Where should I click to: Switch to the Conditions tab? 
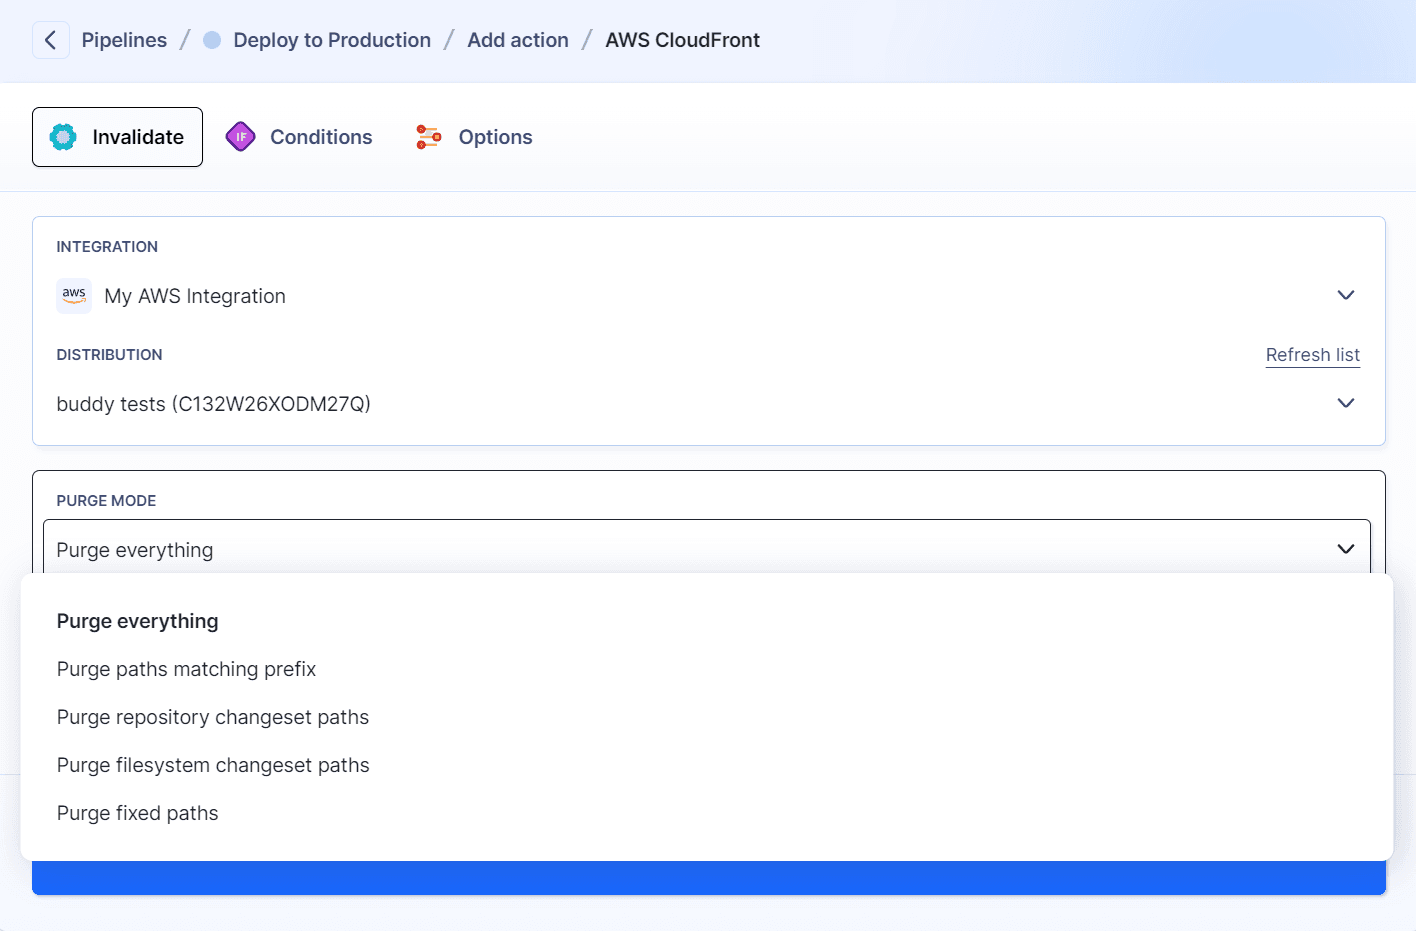pos(320,136)
